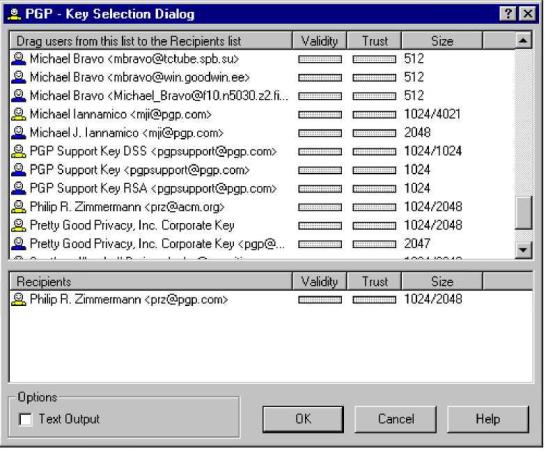Click key icon for Michael Bravo mbravo@win.goodwin.ee
The image size is (545, 450).
tap(18, 77)
